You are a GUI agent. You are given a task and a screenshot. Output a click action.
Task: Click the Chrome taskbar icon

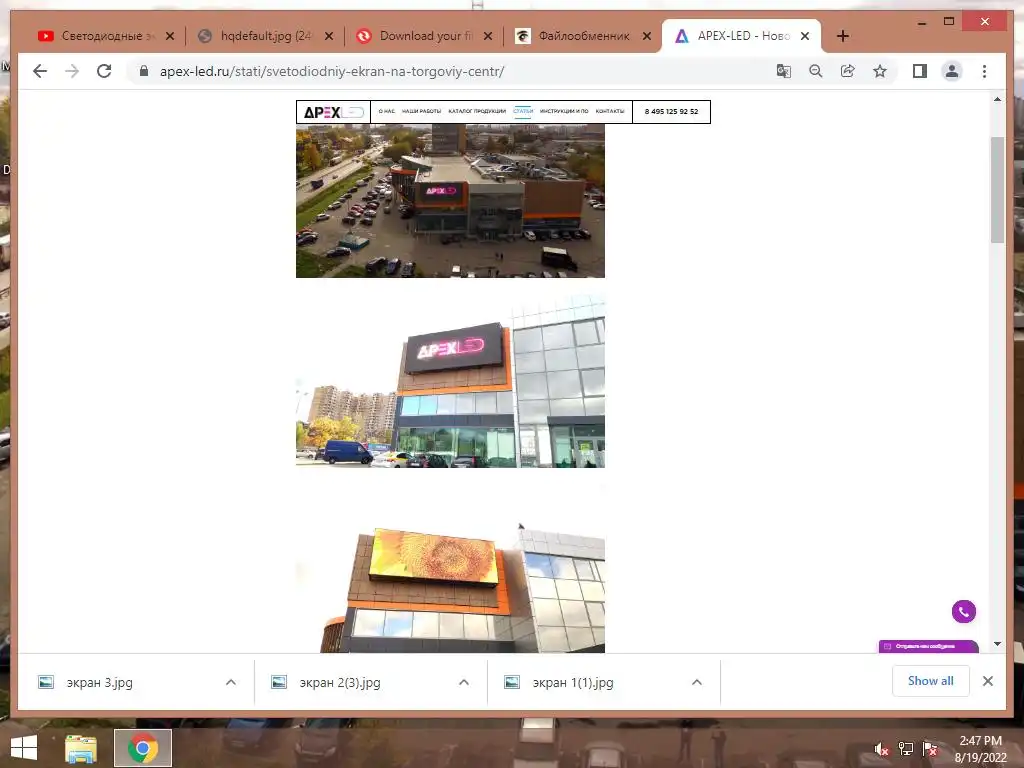143,748
